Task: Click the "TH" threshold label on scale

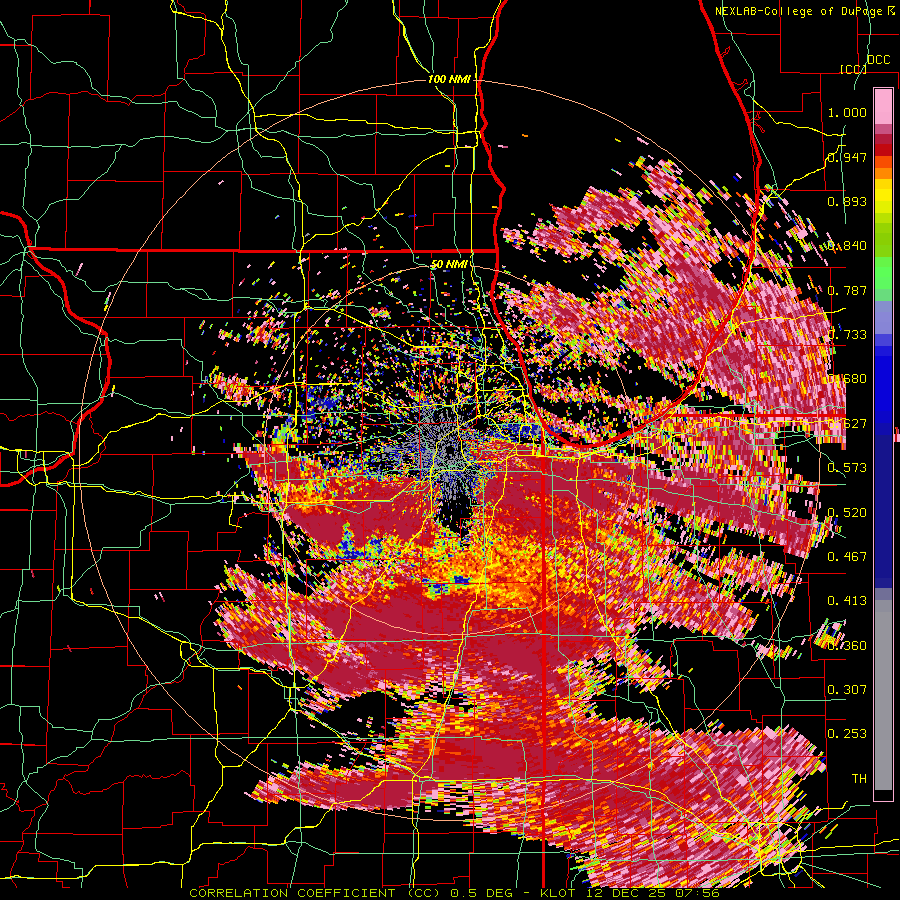Action: [859, 779]
